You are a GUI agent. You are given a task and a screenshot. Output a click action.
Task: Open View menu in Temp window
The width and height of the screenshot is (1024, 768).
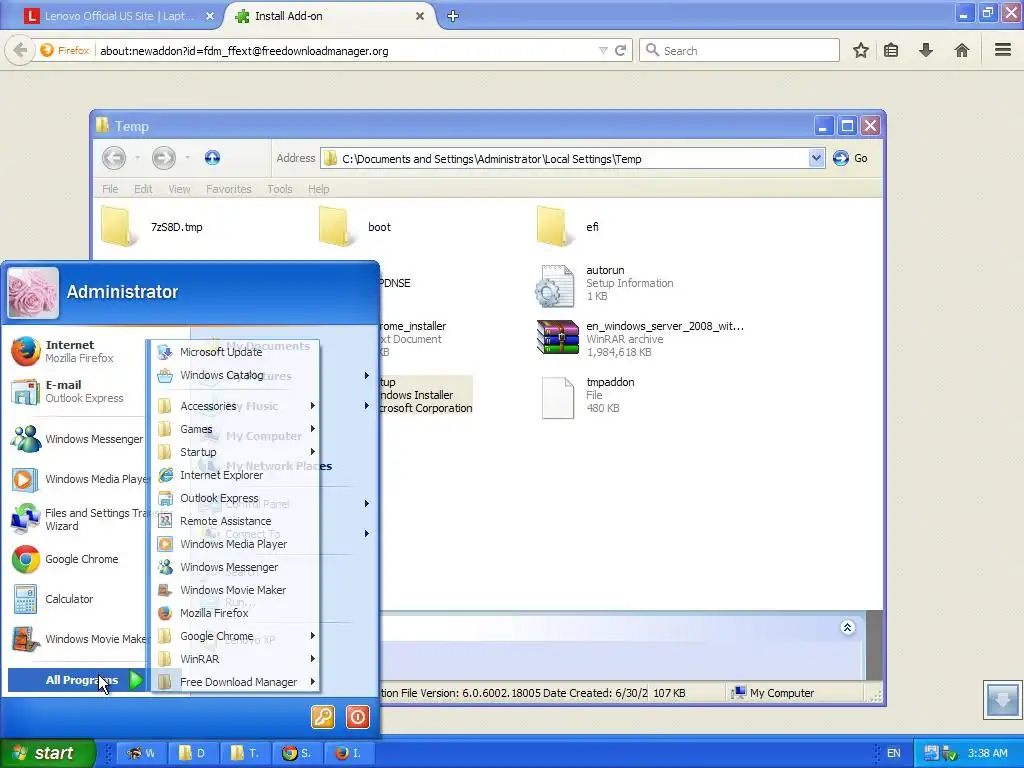[179, 189]
